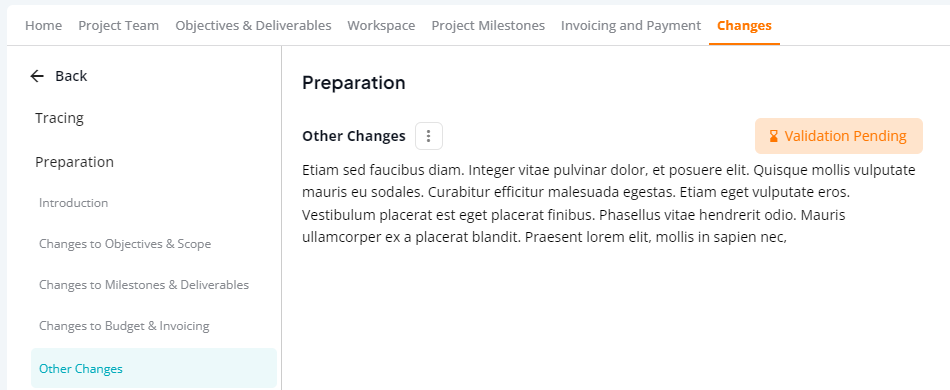Open Changes to Objectives & Scope
Screen dimensions: 950x390
[x=125, y=244]
